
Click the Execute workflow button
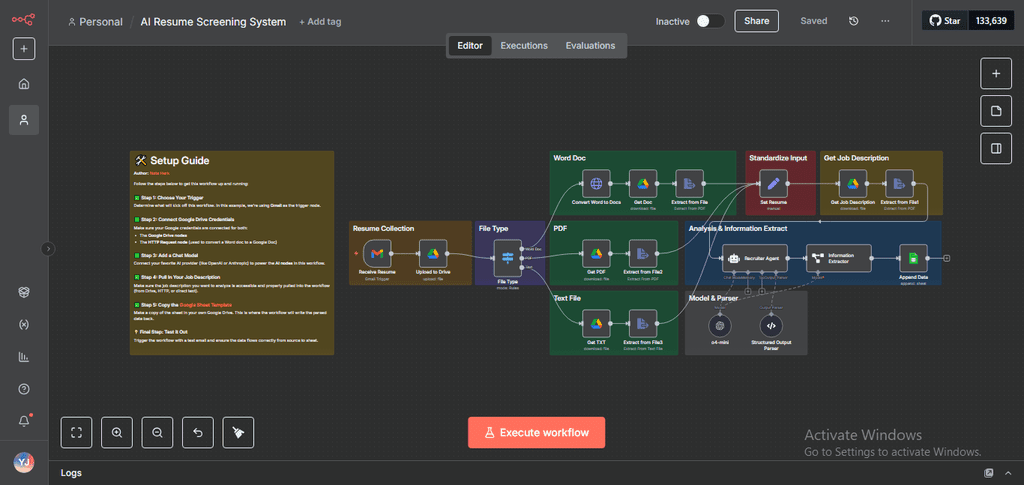point(536,432)
